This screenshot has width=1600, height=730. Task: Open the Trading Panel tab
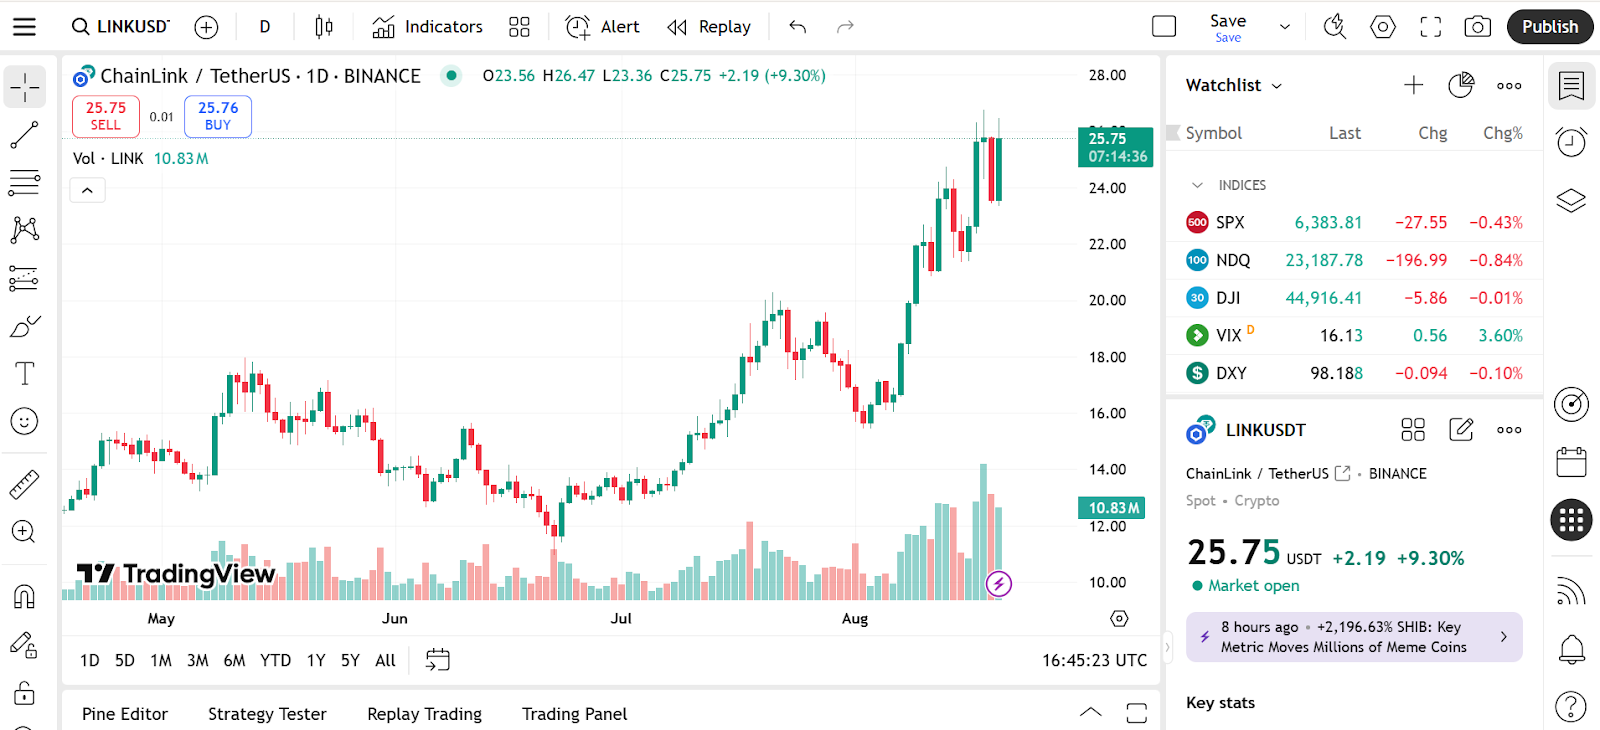pos(575,714)
